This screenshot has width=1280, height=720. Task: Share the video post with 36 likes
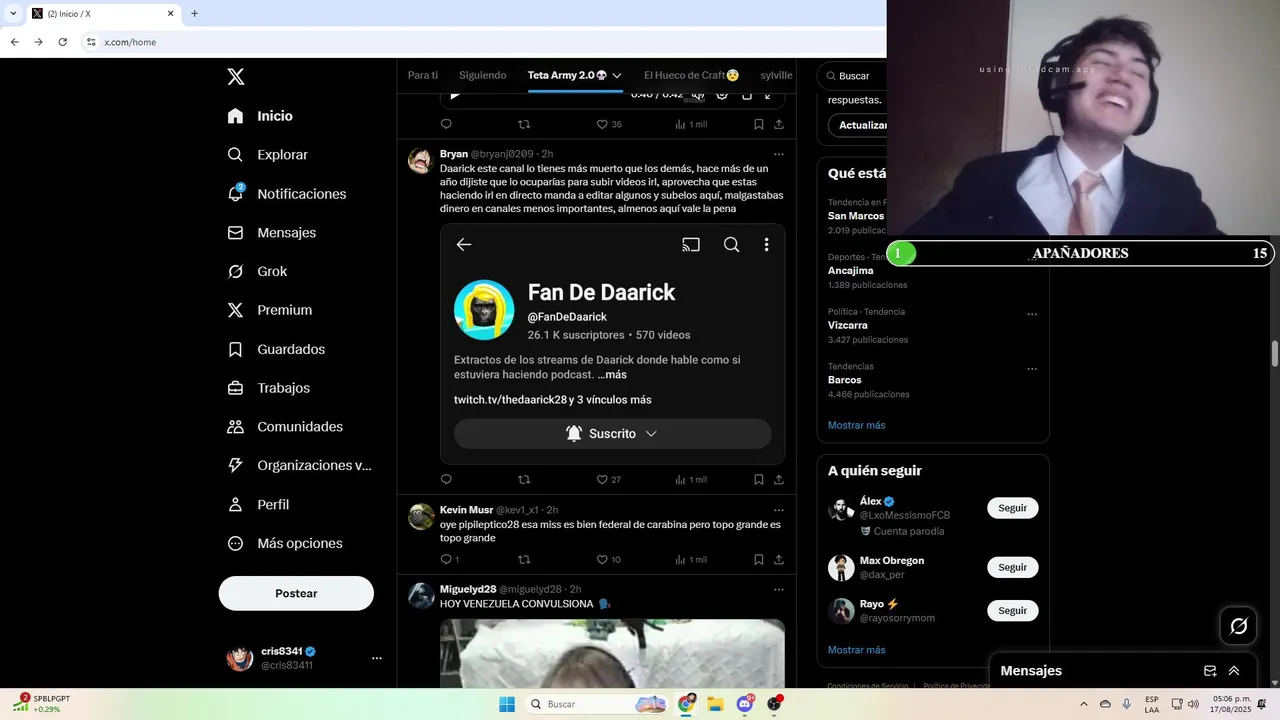coord(779,125)
